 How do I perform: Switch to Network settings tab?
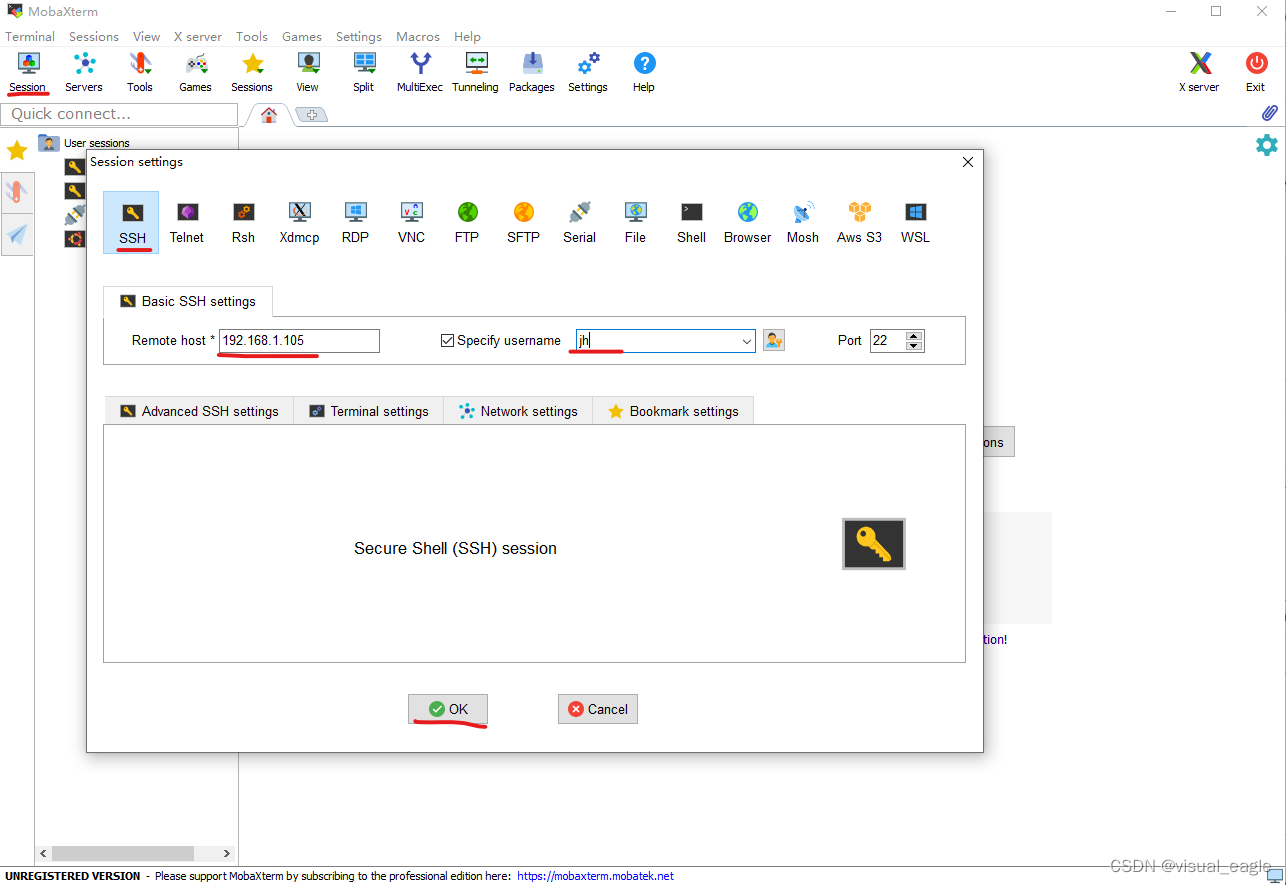click(x=518, y=411)
